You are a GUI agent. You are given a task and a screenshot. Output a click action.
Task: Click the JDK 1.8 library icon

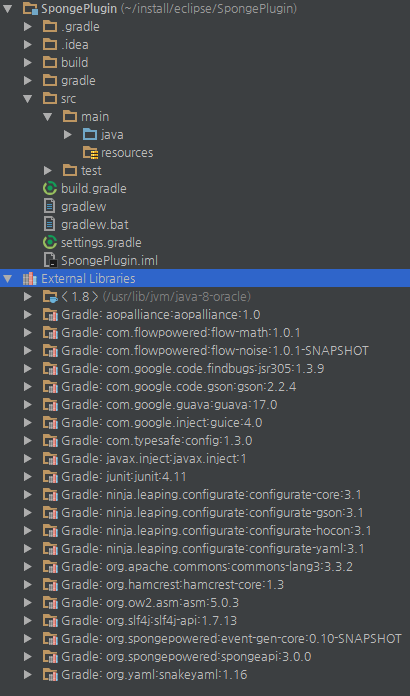pos(50,297)
